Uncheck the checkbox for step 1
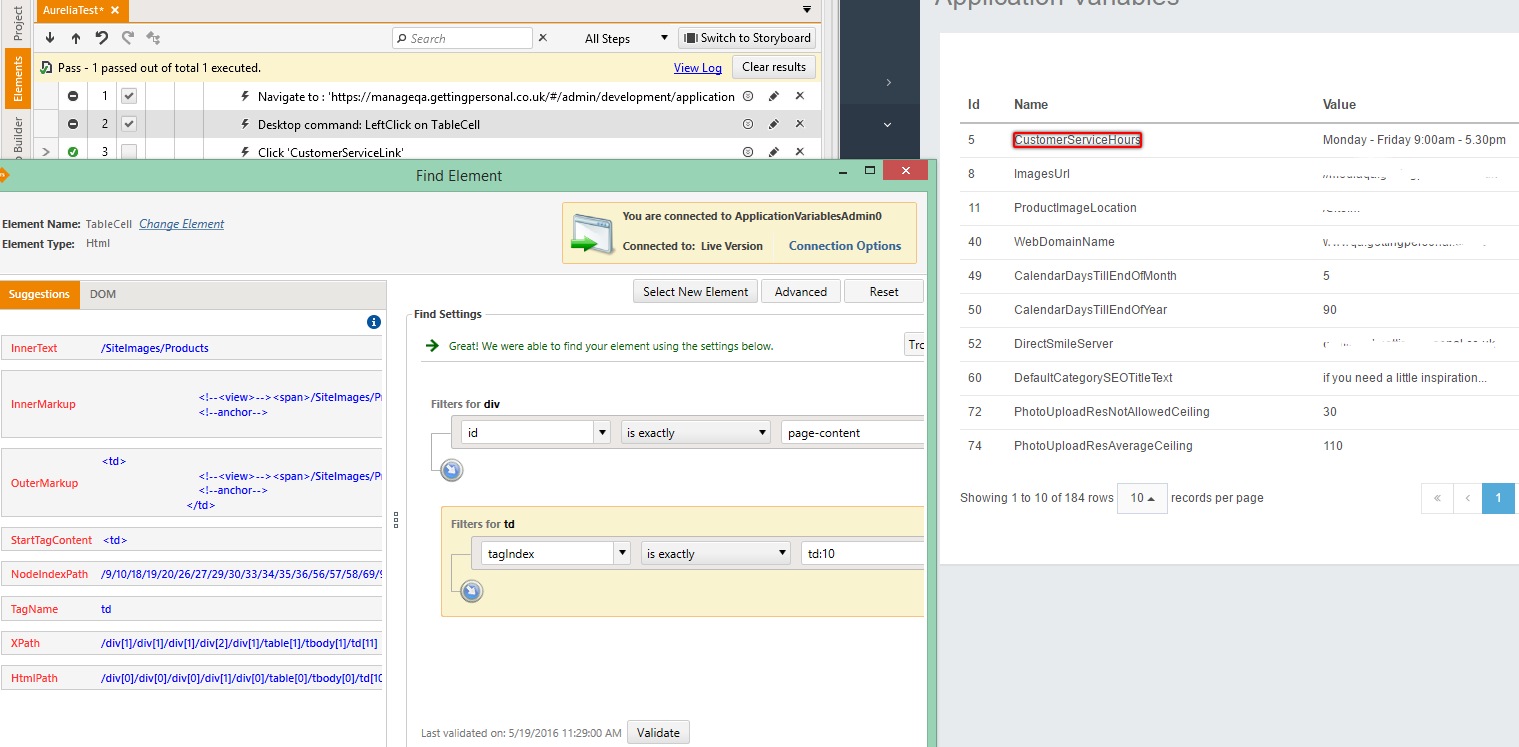This screenshot has width=1519, height=747. 129,96
